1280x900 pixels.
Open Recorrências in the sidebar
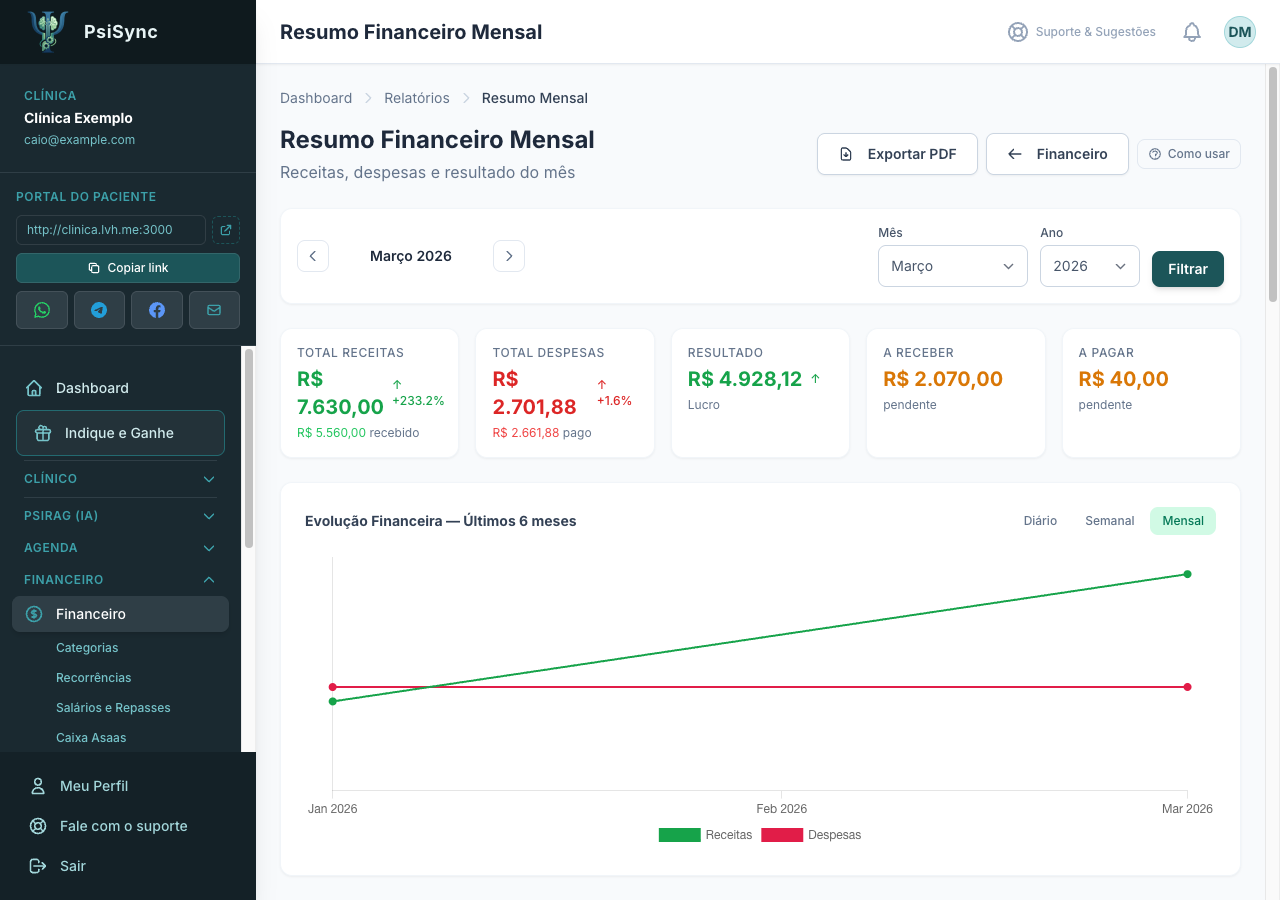click(94, 678)
